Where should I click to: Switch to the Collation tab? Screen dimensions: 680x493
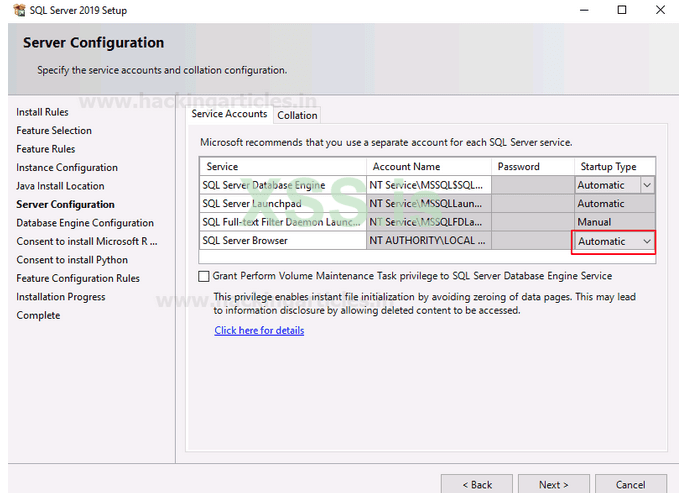pos(296,115)
